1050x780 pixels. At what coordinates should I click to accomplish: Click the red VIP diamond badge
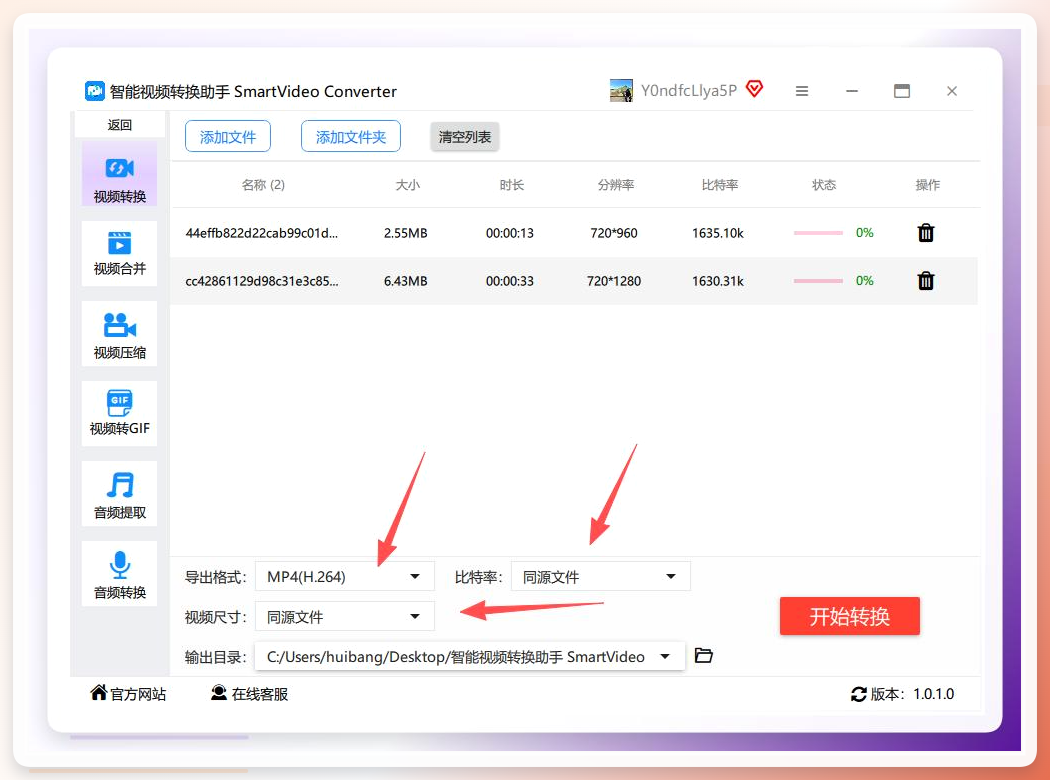pyautogui.click(x=755, y=88)
